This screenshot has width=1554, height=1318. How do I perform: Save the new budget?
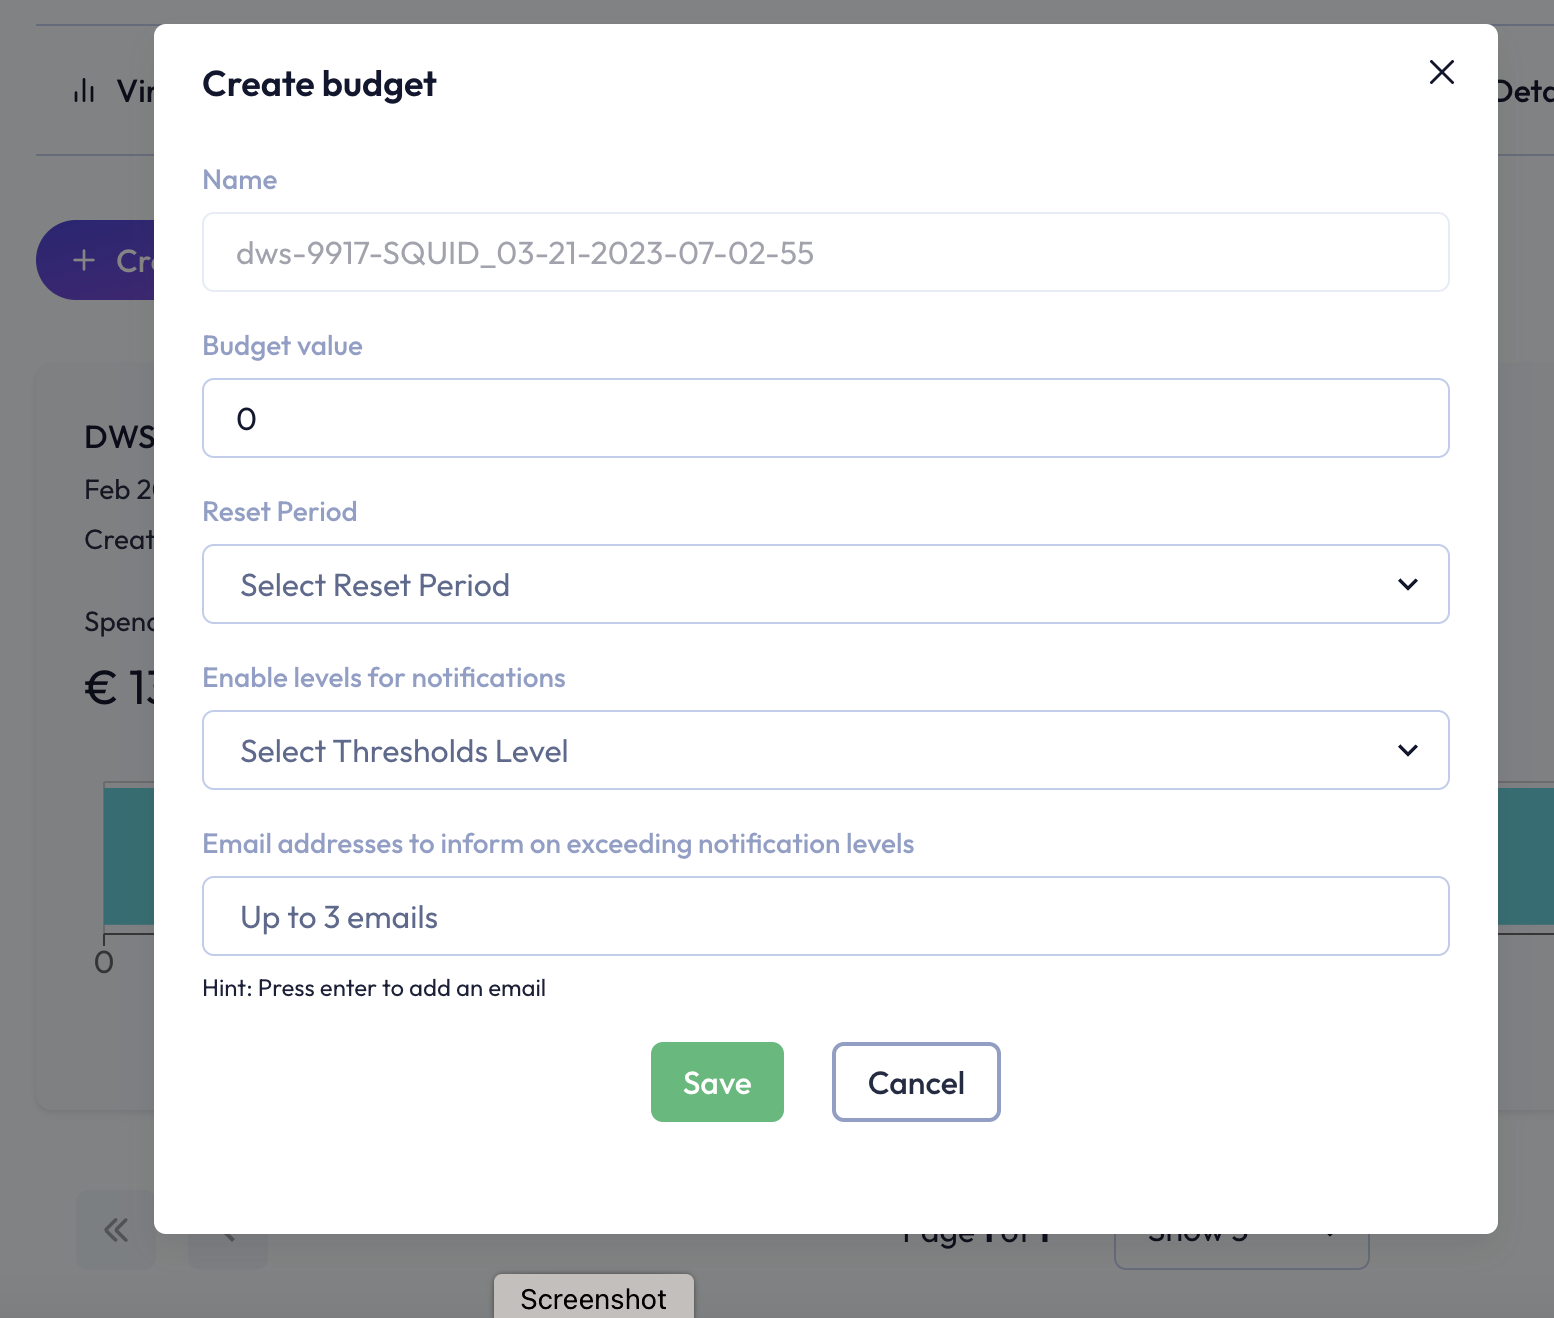(x=717, y=1082)
